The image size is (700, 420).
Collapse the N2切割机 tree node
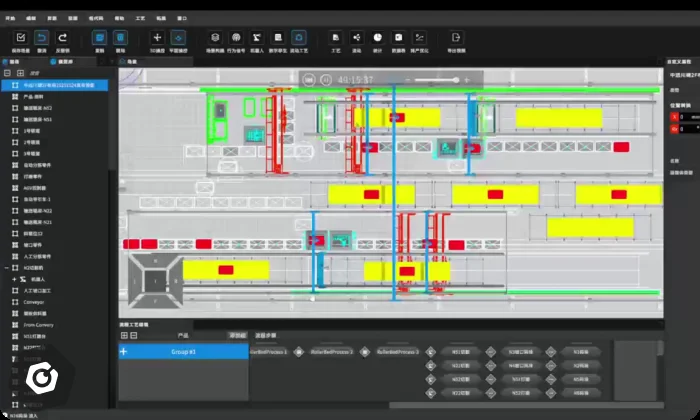[x=6, y=268]
